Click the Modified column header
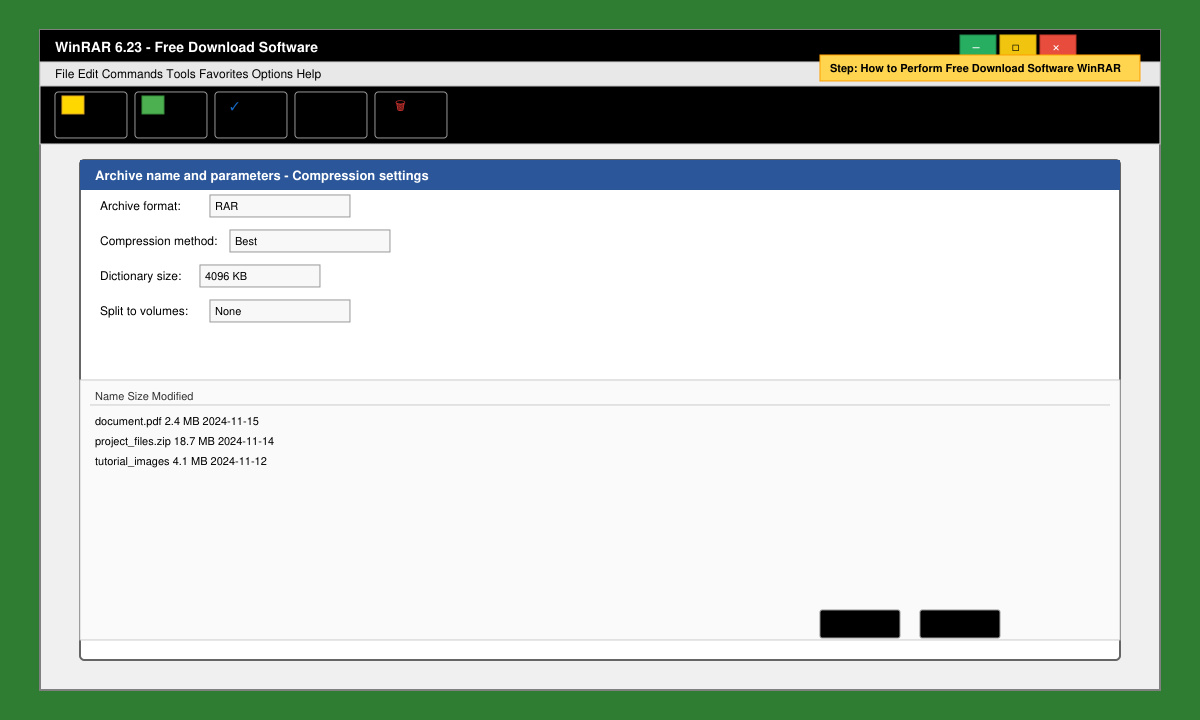Image resolution: width=1200 pixels, height=720 pixels. coord(173,396)
